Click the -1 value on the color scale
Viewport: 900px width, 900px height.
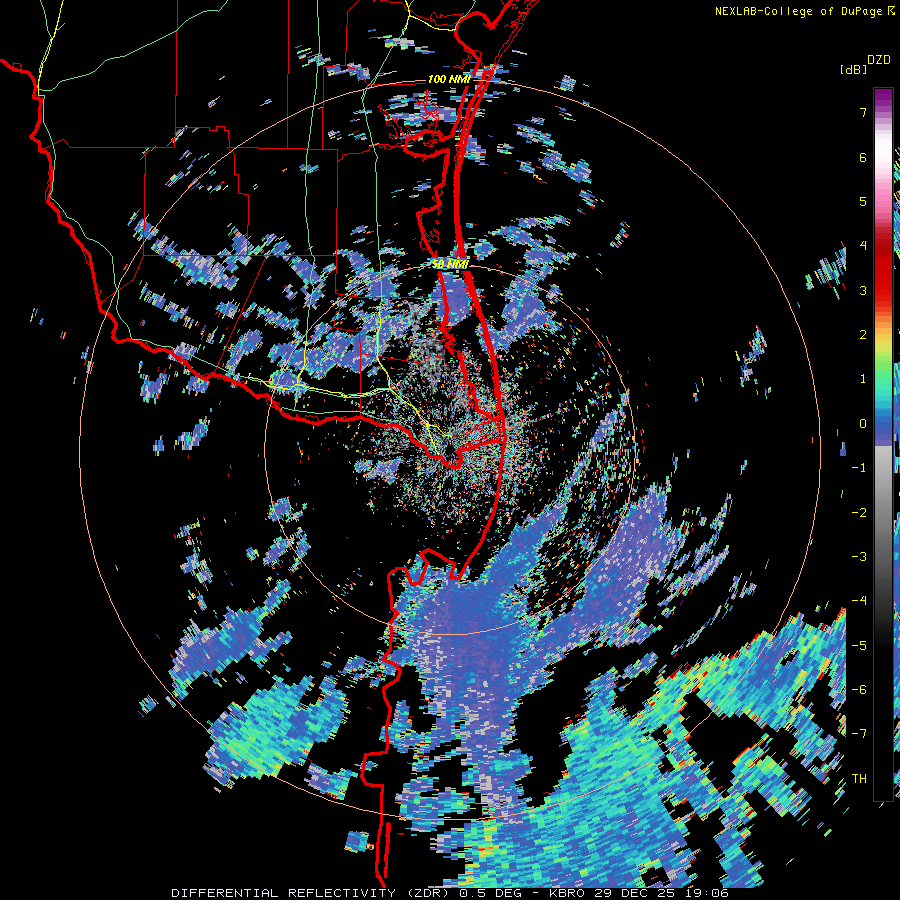point(859,468)
